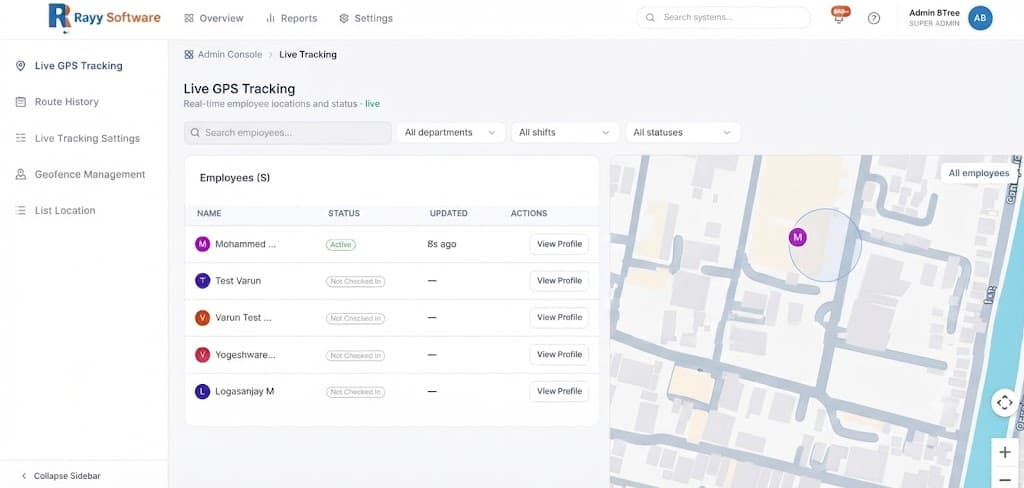This screenshot has height=488, width=1024.
Task: Click the List Location icon
Action: 20,210
